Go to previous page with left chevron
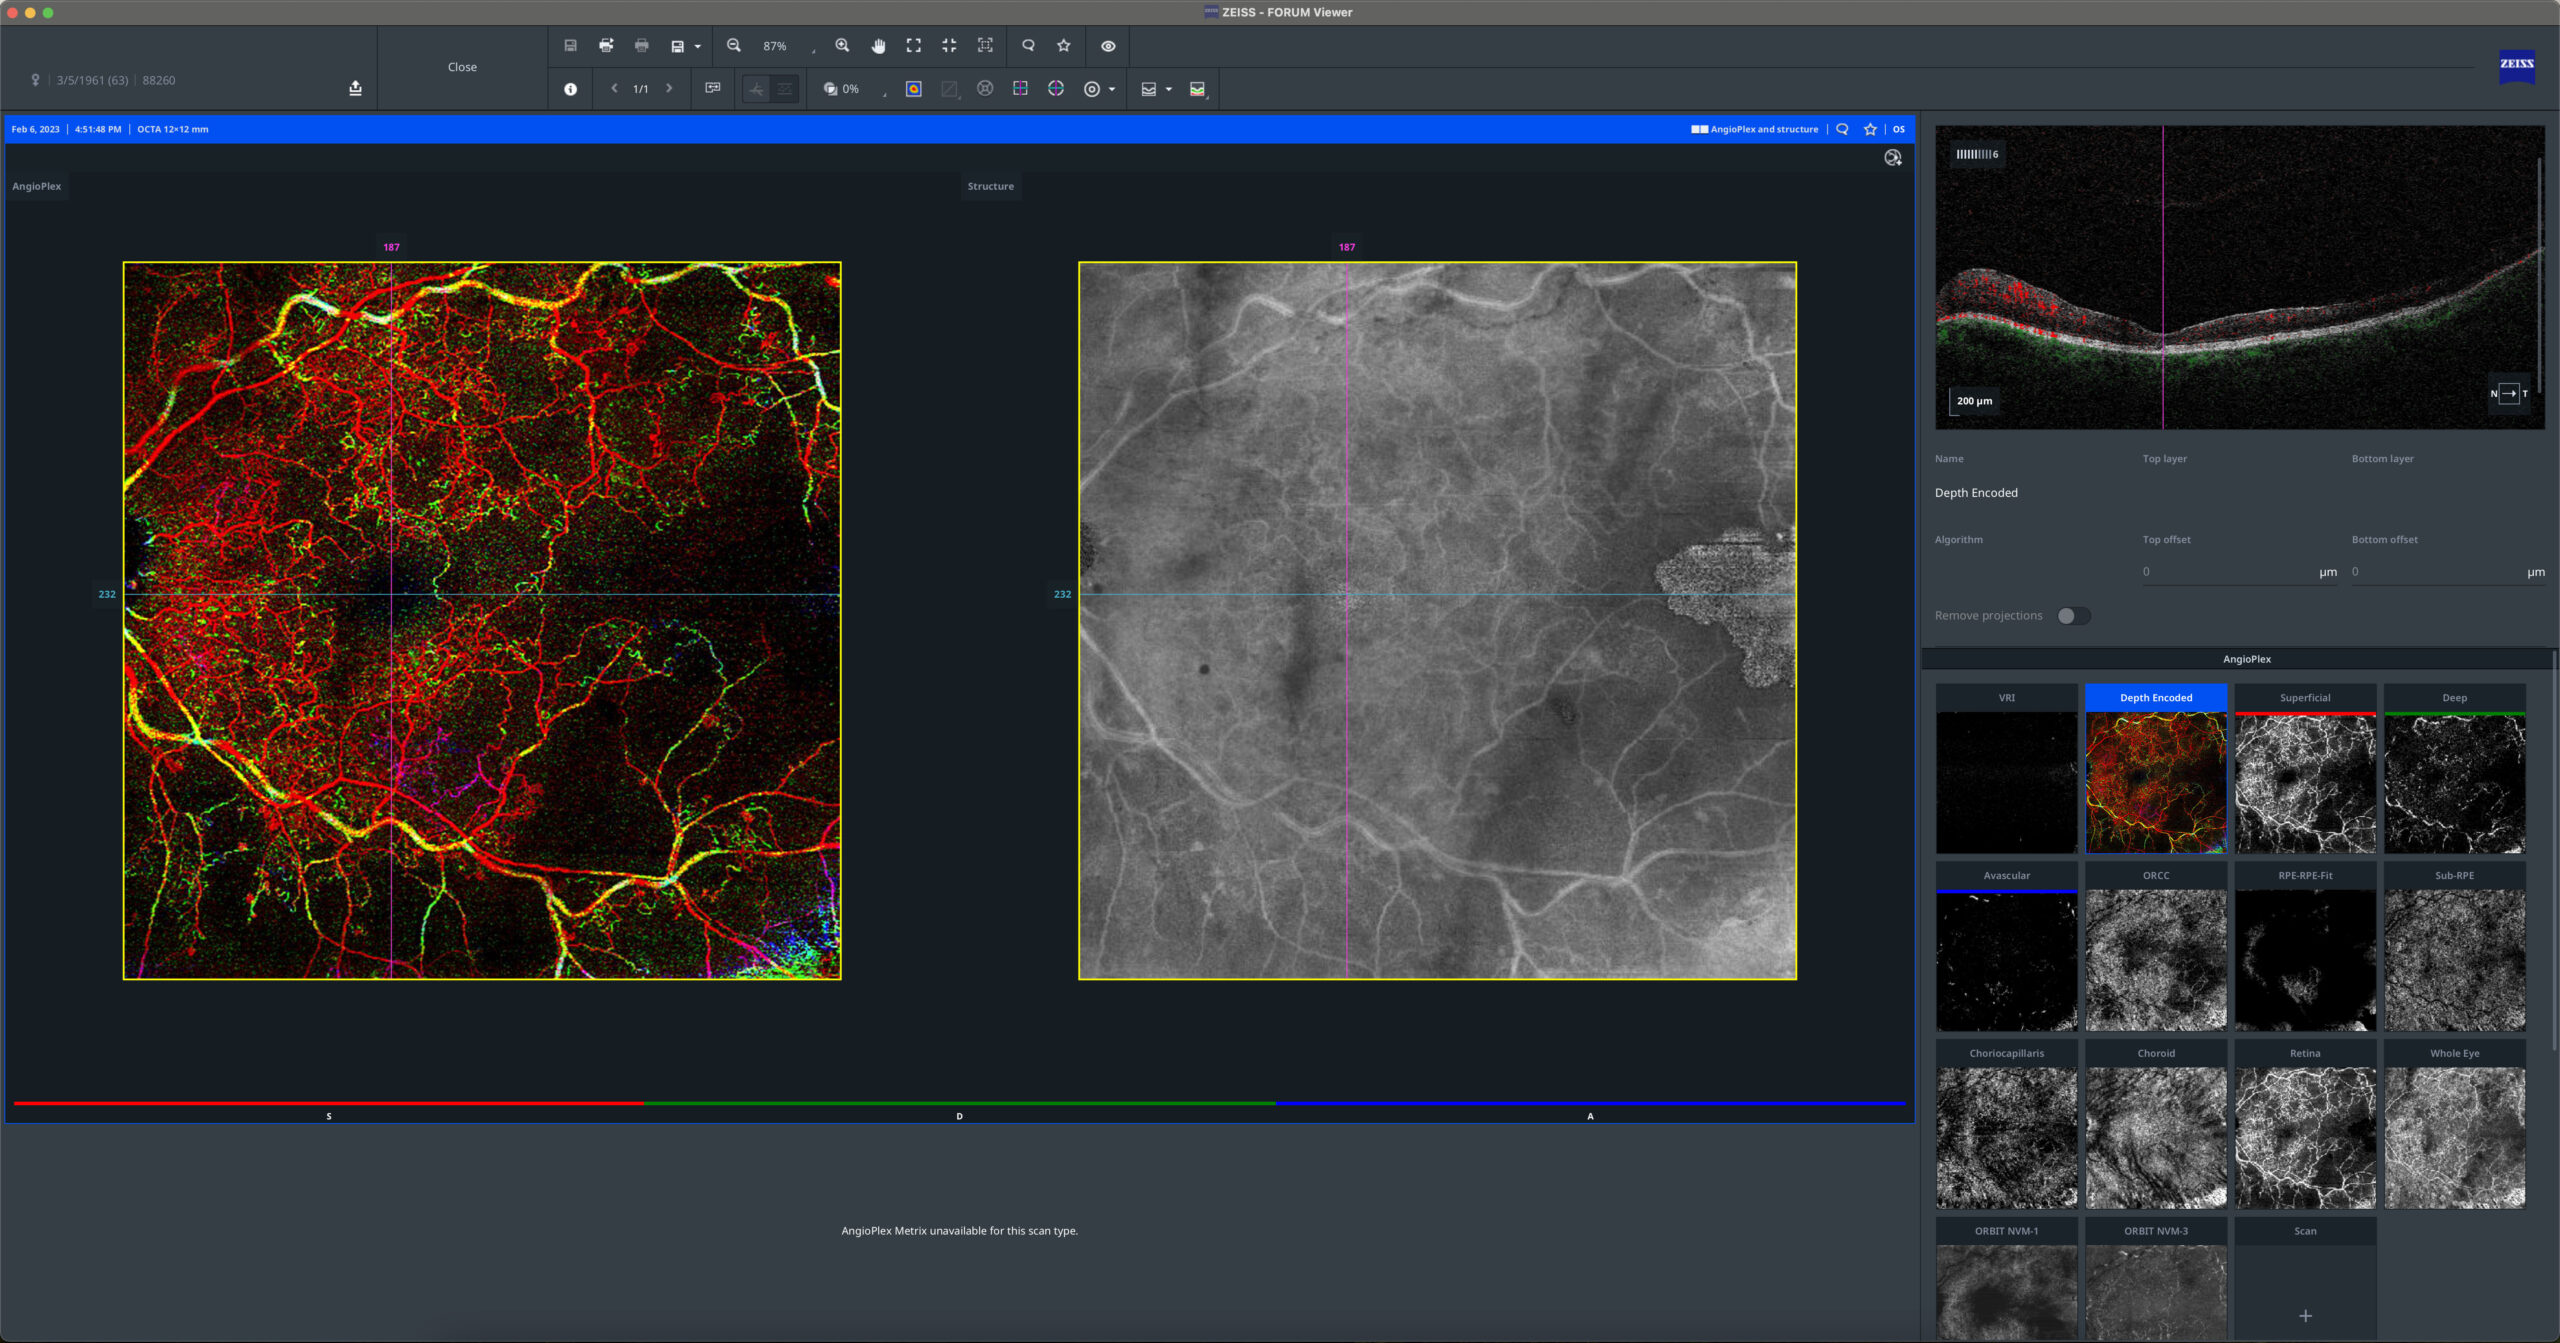 614,88
